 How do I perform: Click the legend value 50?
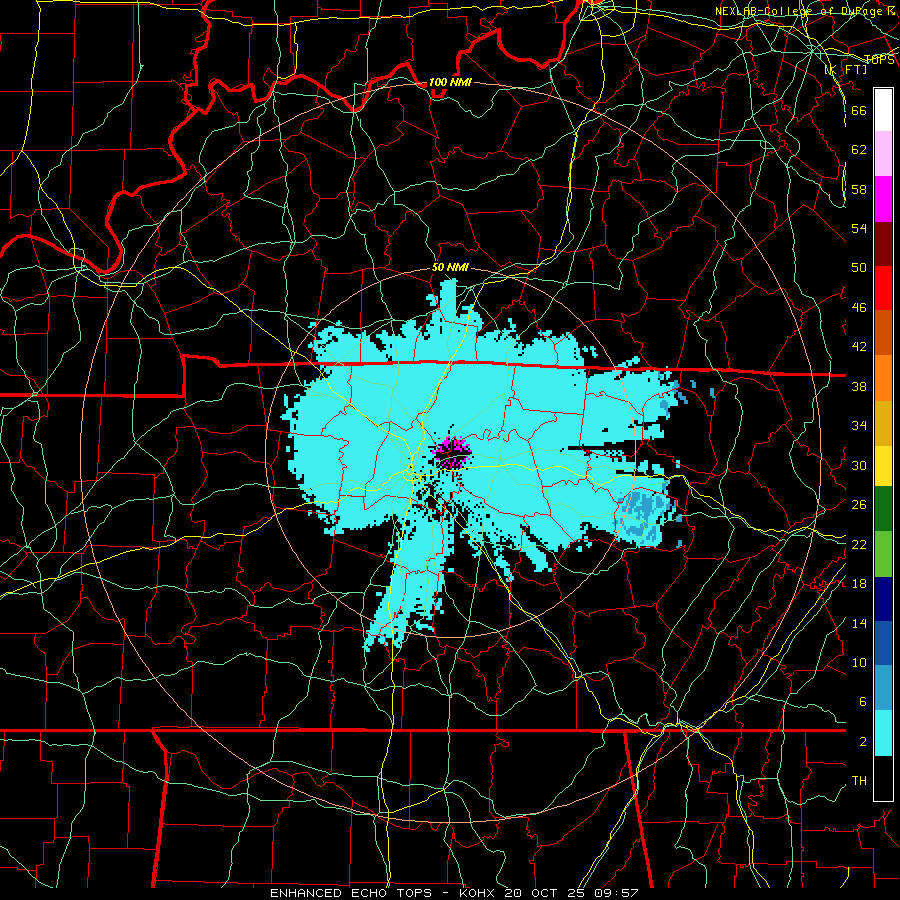[x=859, y=267]
